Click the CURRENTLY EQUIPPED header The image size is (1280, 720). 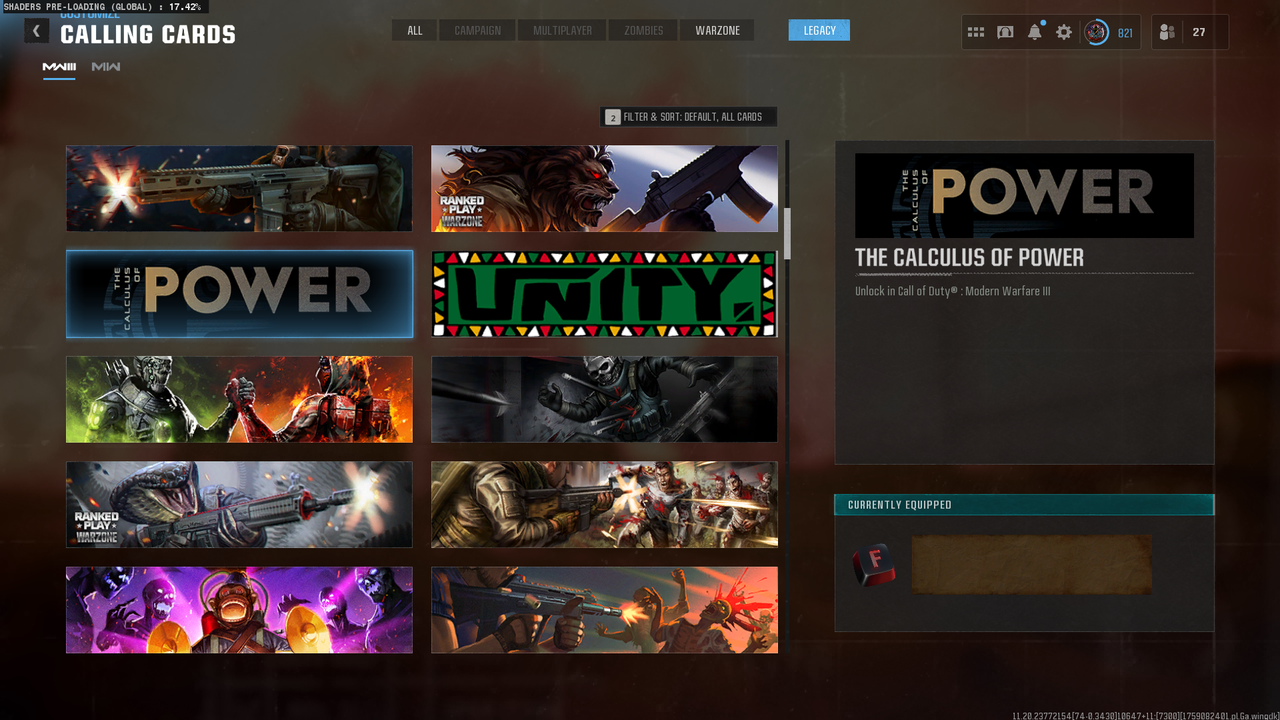pyautogui.click(x=1024, y=505)
